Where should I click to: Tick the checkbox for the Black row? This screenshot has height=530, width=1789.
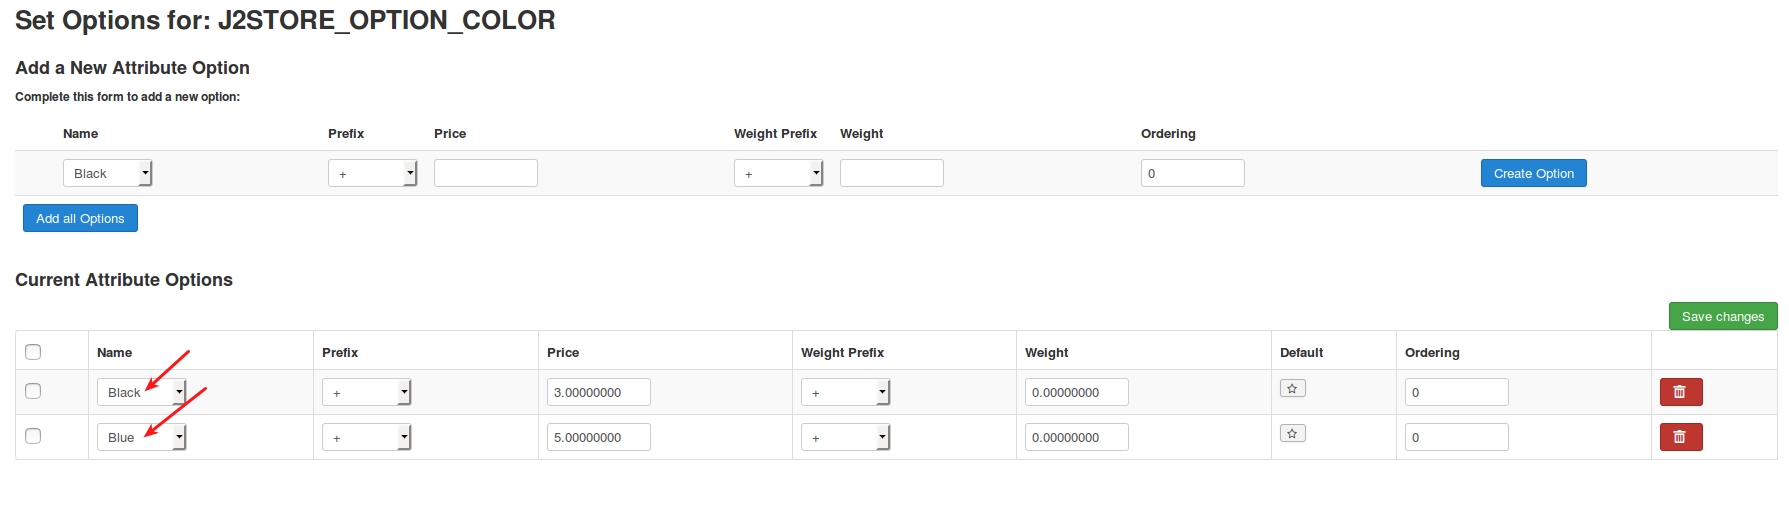(x=33, y=391)
